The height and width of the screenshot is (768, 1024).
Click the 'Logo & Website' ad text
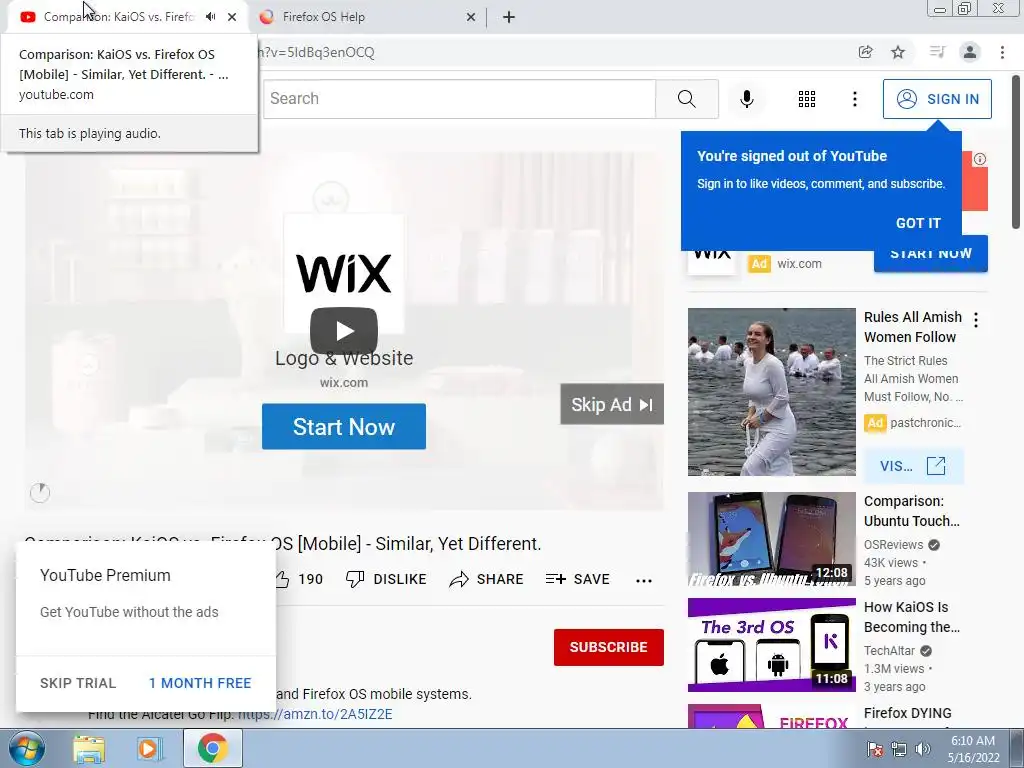[x=344, y=358]
